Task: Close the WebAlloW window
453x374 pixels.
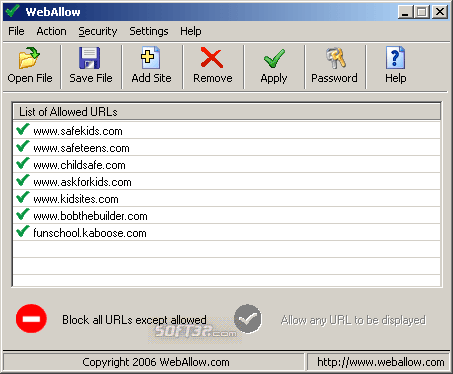Action: 440,12
